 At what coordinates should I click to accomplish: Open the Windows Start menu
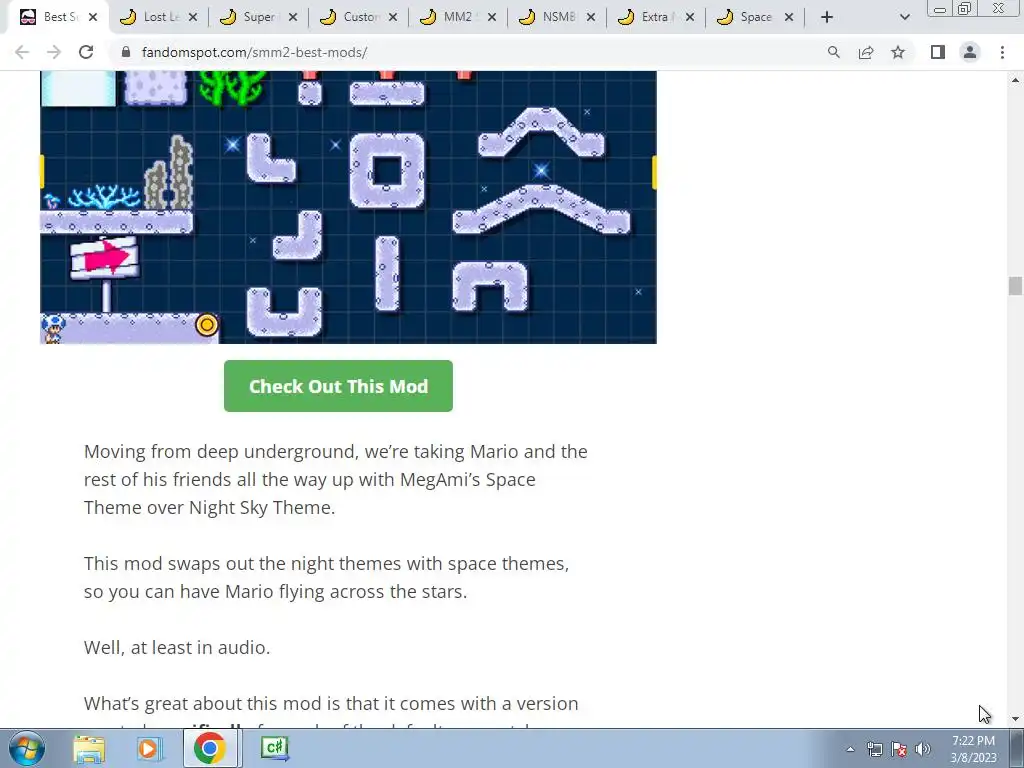point(27,748)
